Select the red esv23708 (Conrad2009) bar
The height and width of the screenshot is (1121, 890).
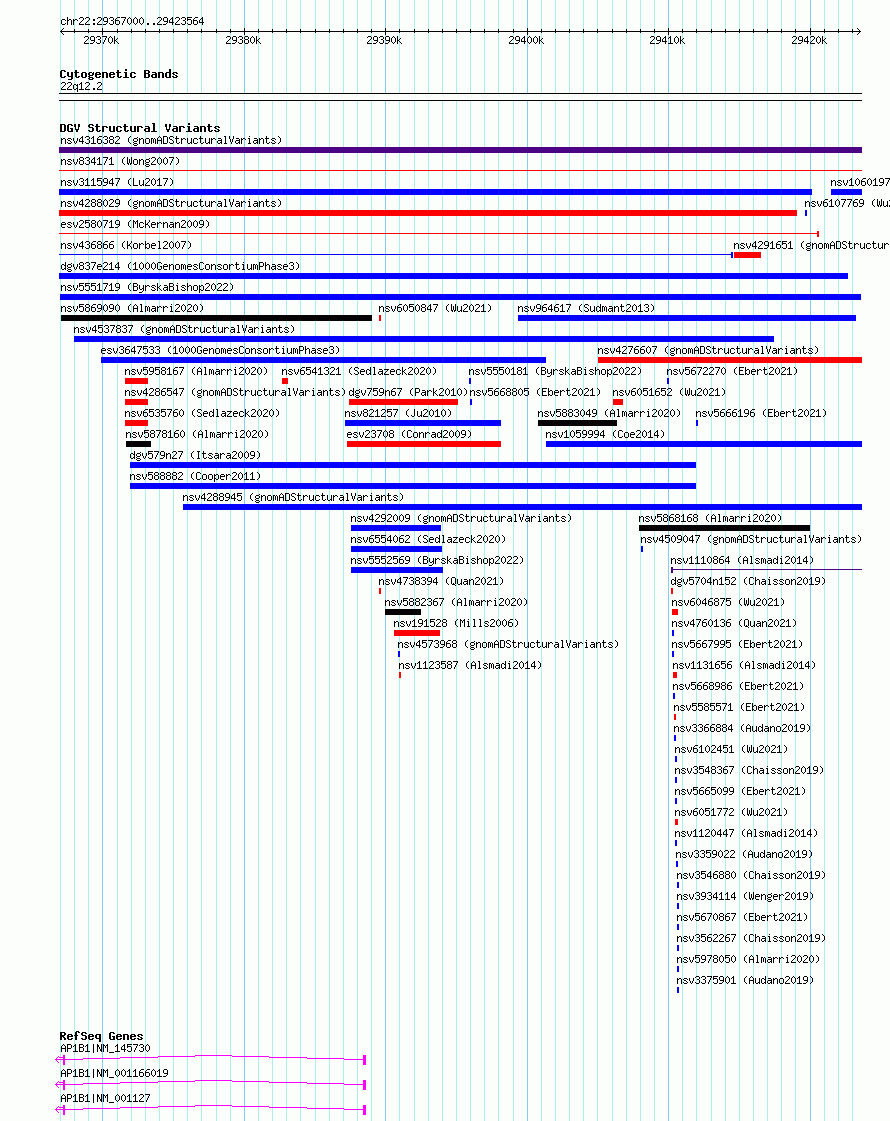pos(424,444)
